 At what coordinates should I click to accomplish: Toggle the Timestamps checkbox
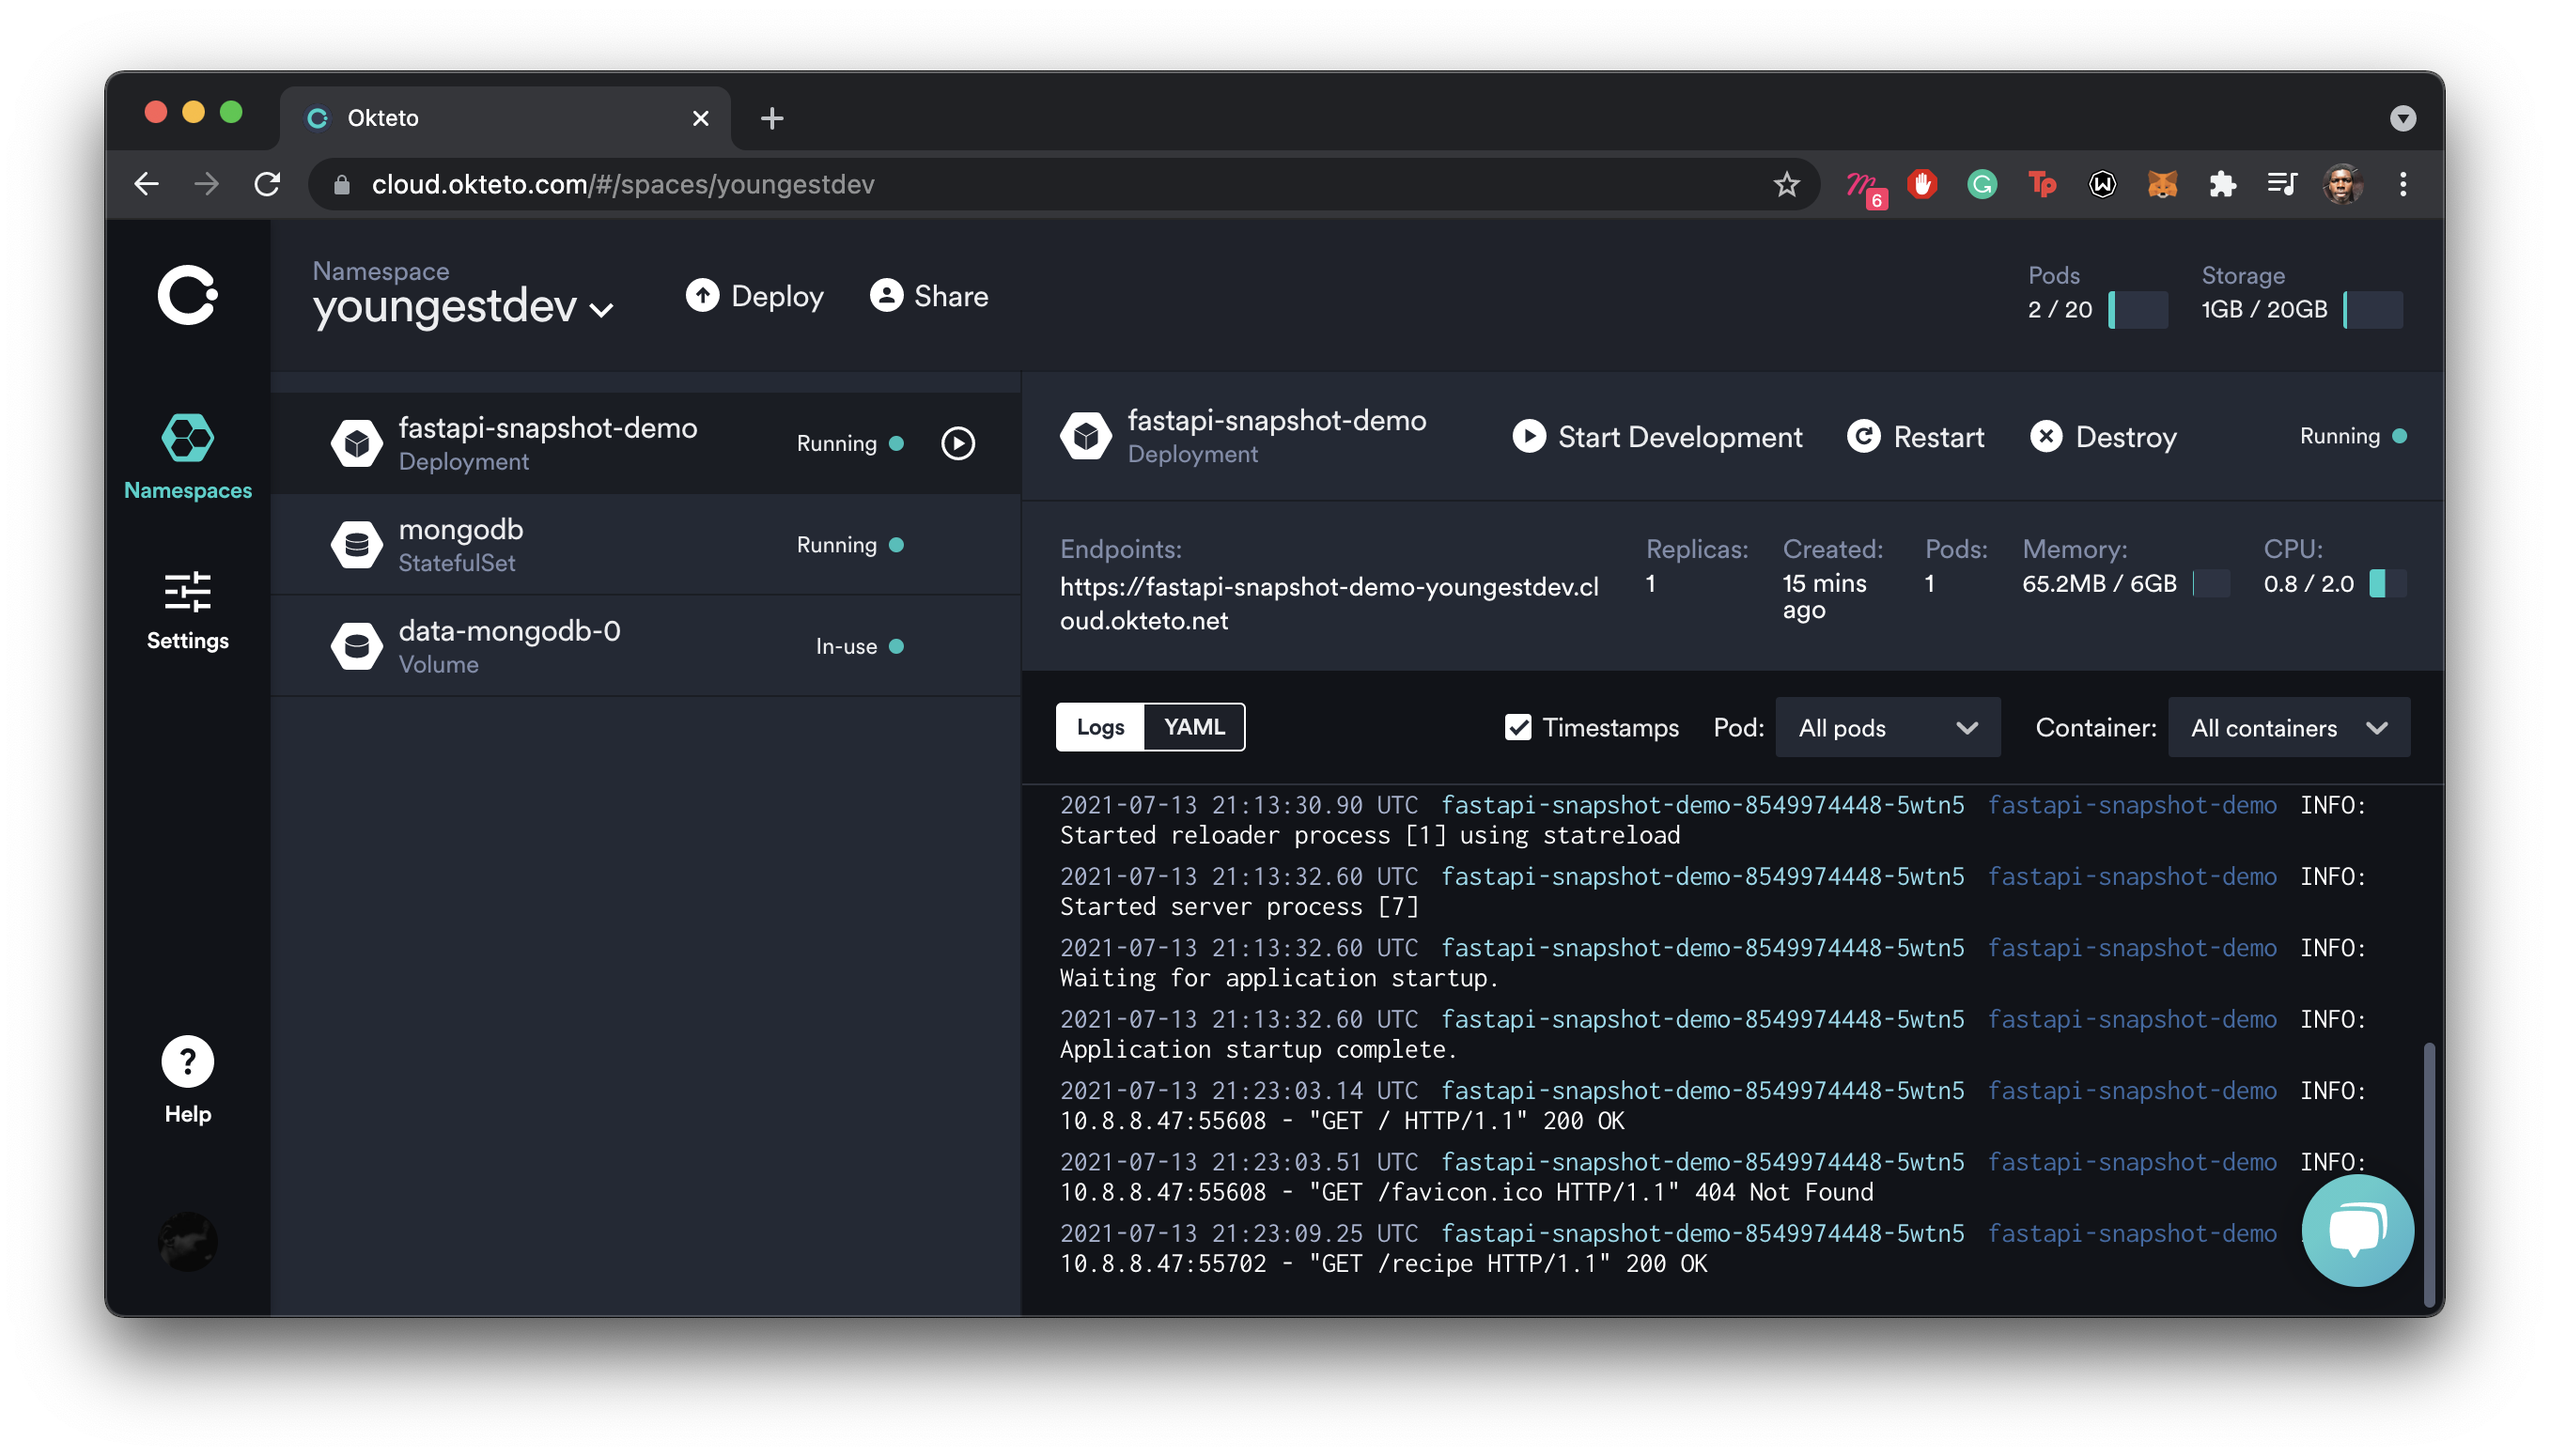pyautogui.click(x=1518, y=727)
